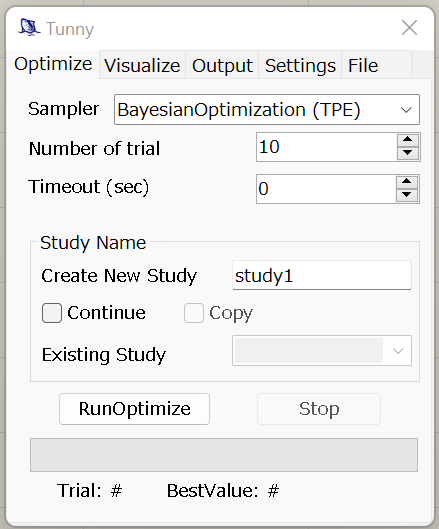The image size is (439, 529).
Task: Start optimization with RunOptimize button
Action: click(x=134, y=409)
